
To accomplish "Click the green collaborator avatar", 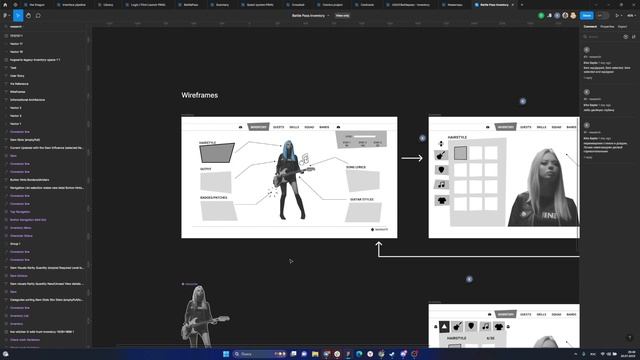I will (541, 16).
